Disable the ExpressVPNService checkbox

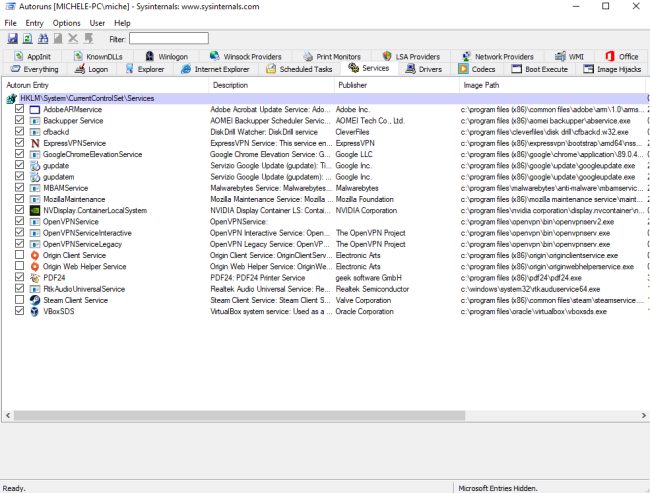(x=19, y=143)
